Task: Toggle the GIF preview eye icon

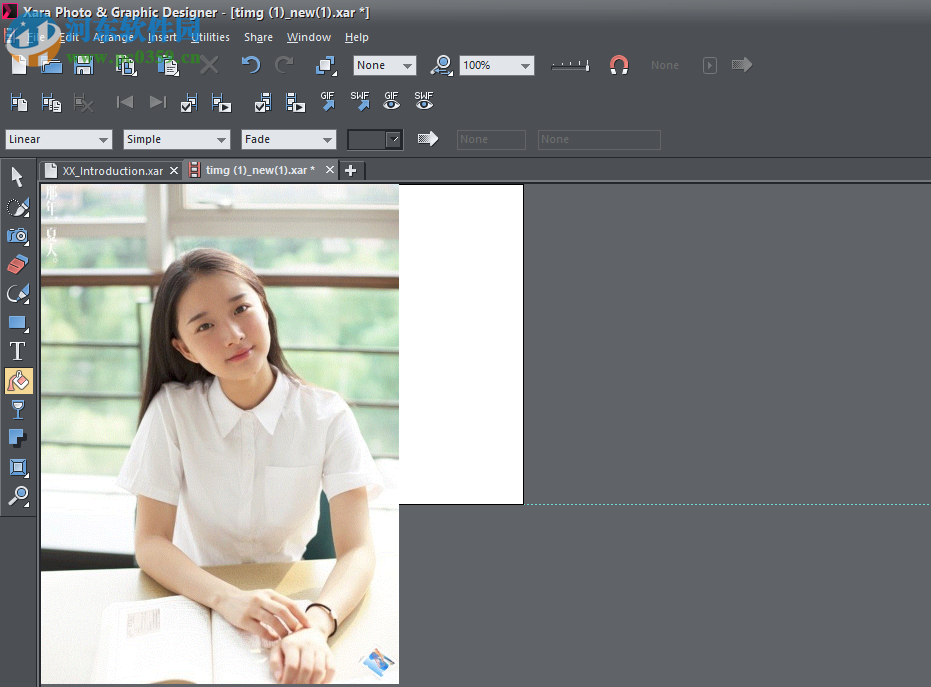Action: (x=390, y=101)
